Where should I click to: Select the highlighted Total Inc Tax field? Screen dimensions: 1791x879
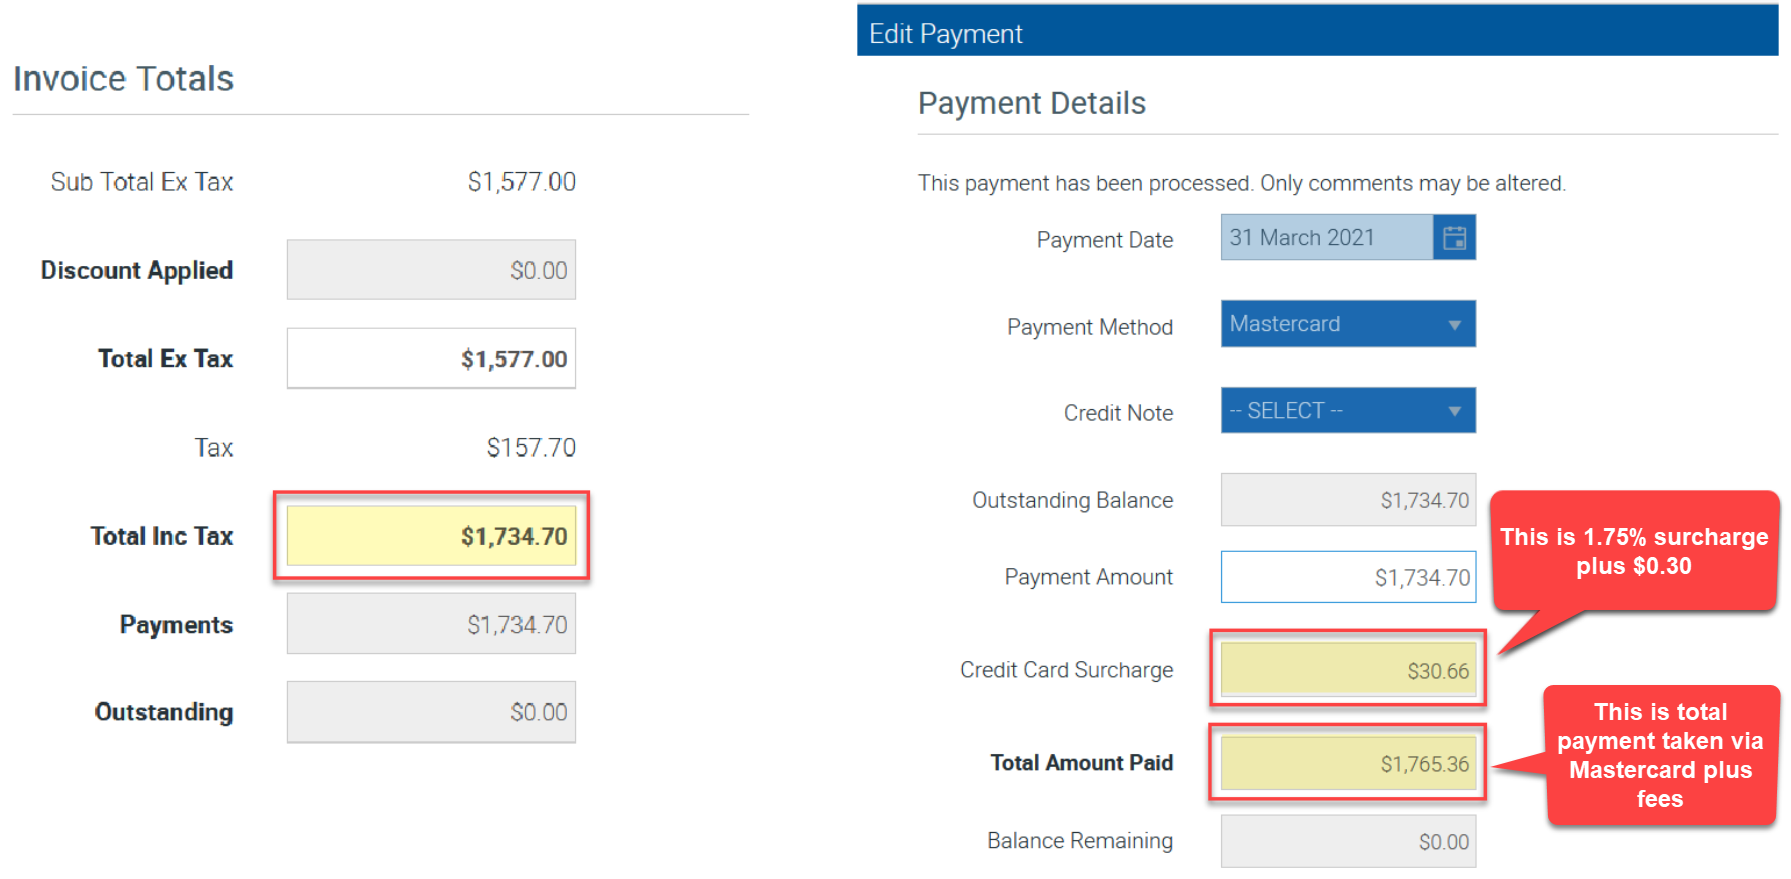[431, 536]
